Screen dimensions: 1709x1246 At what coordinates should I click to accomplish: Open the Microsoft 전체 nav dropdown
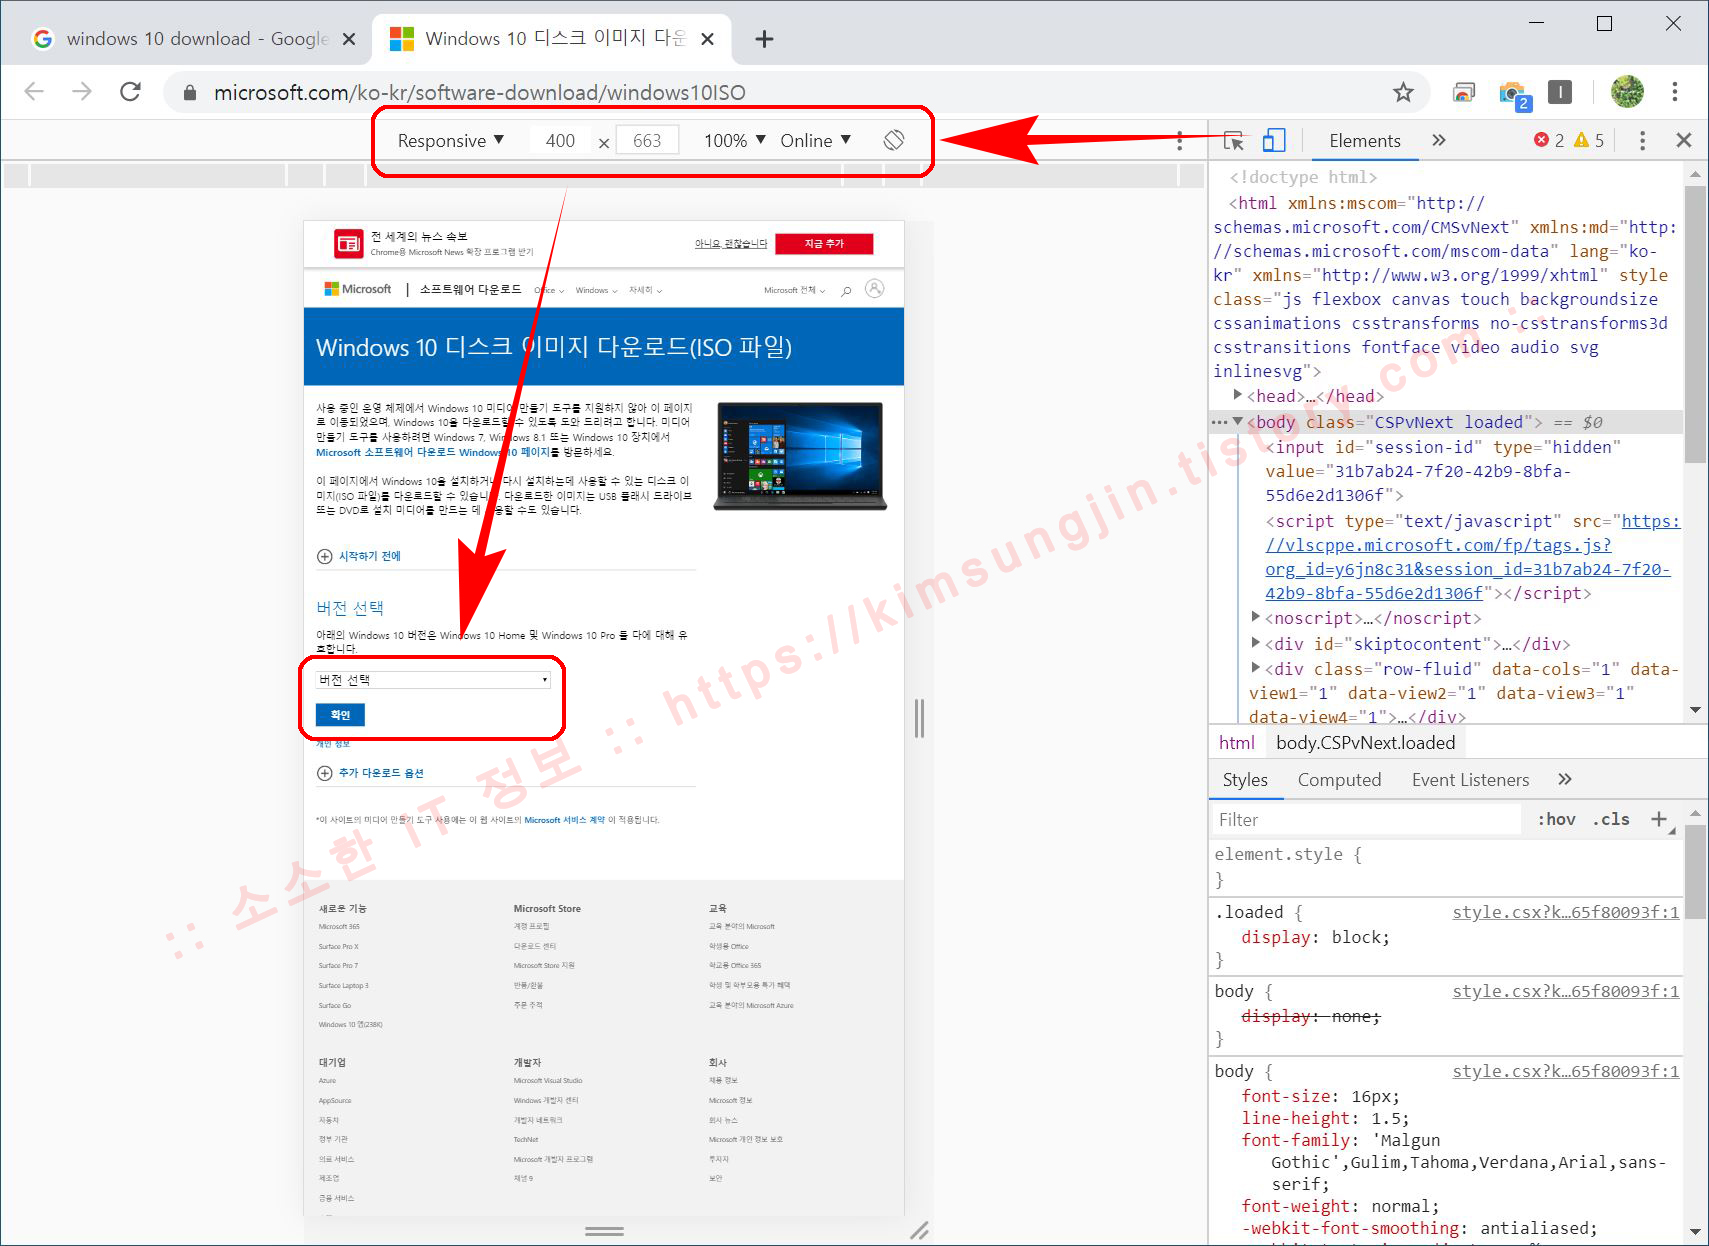794,291
